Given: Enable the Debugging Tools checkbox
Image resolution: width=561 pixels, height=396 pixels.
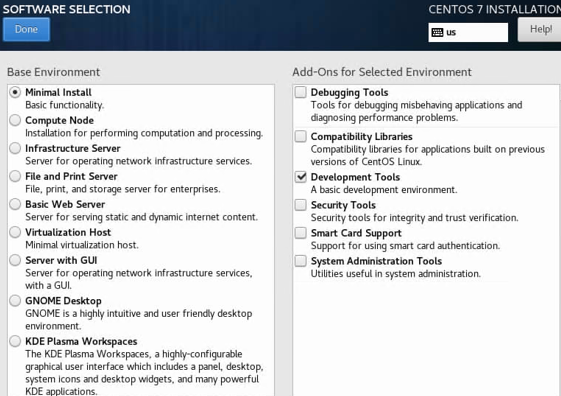Looking at the screenshot, I should pos(301,92).
